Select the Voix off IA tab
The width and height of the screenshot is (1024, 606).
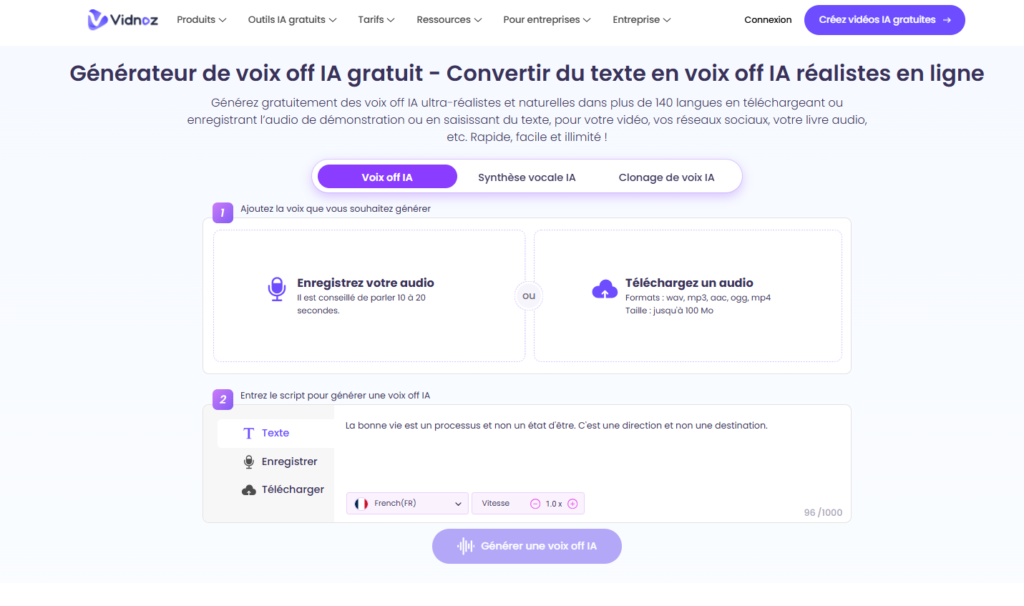tap(387, 177)
